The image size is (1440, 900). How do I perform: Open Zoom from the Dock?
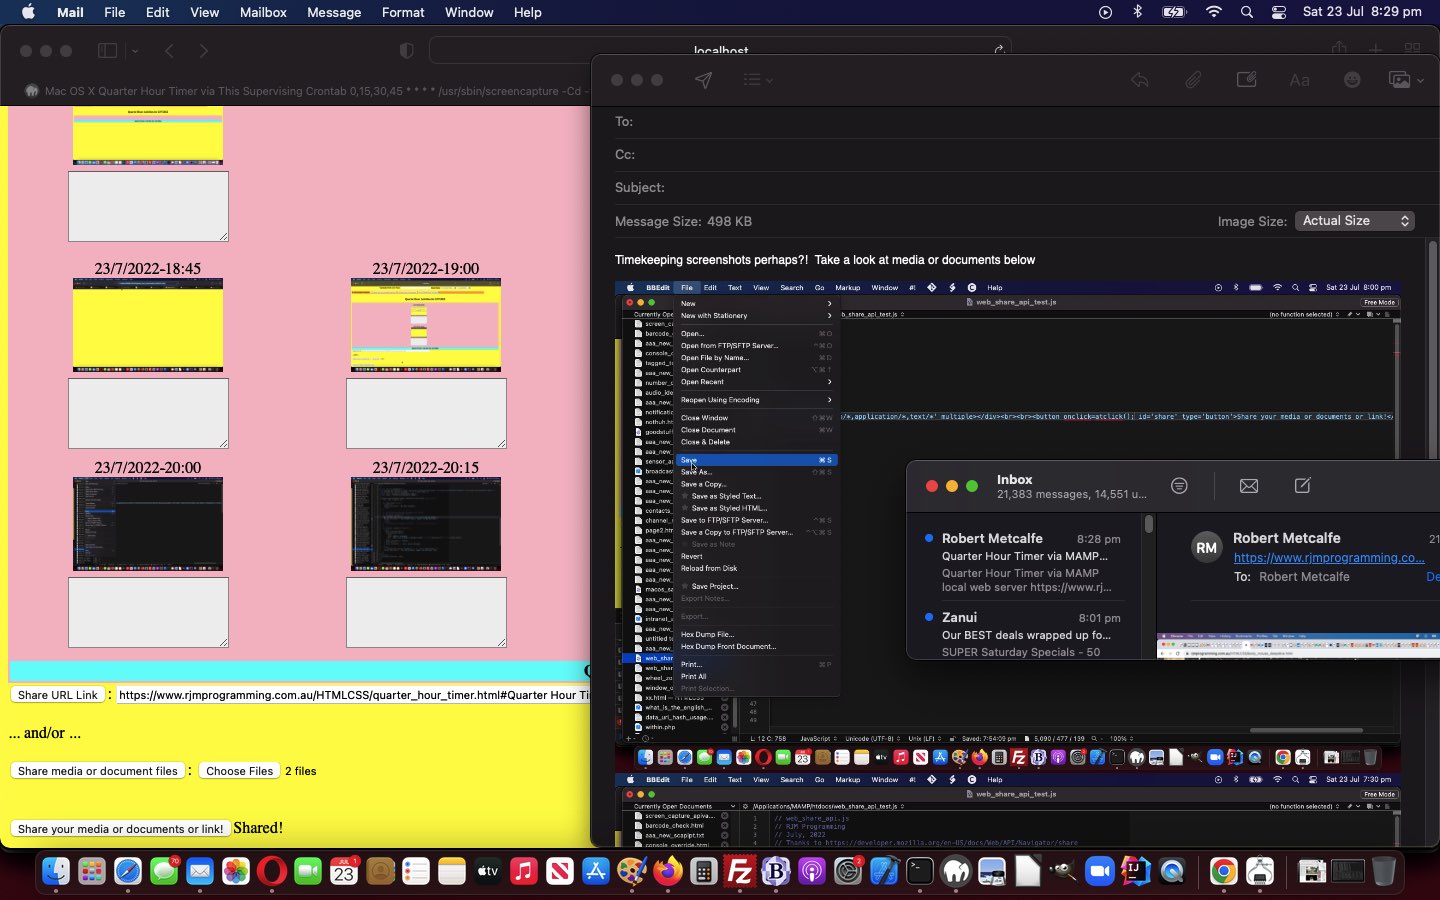(x=1100, y=872)
